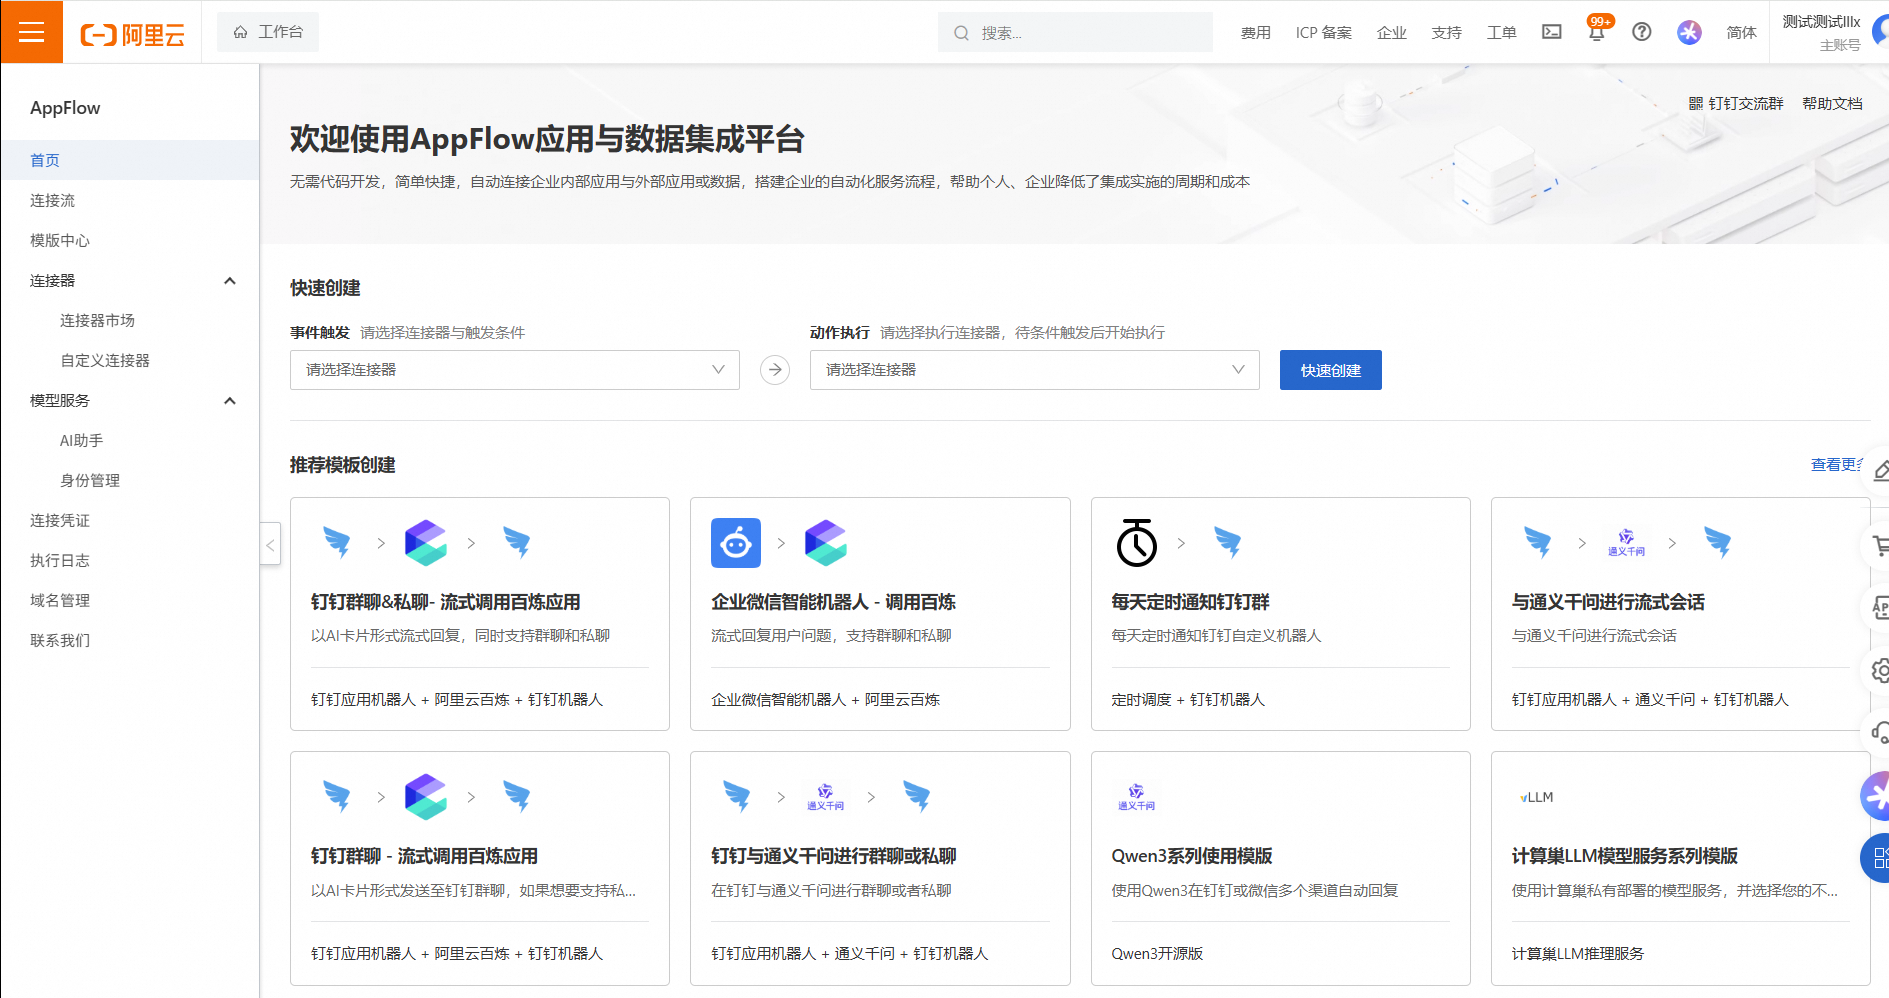This screenshot has height=998, width=1889.
Task: Open the 帮助文档 link
Action: (1832, 104)
